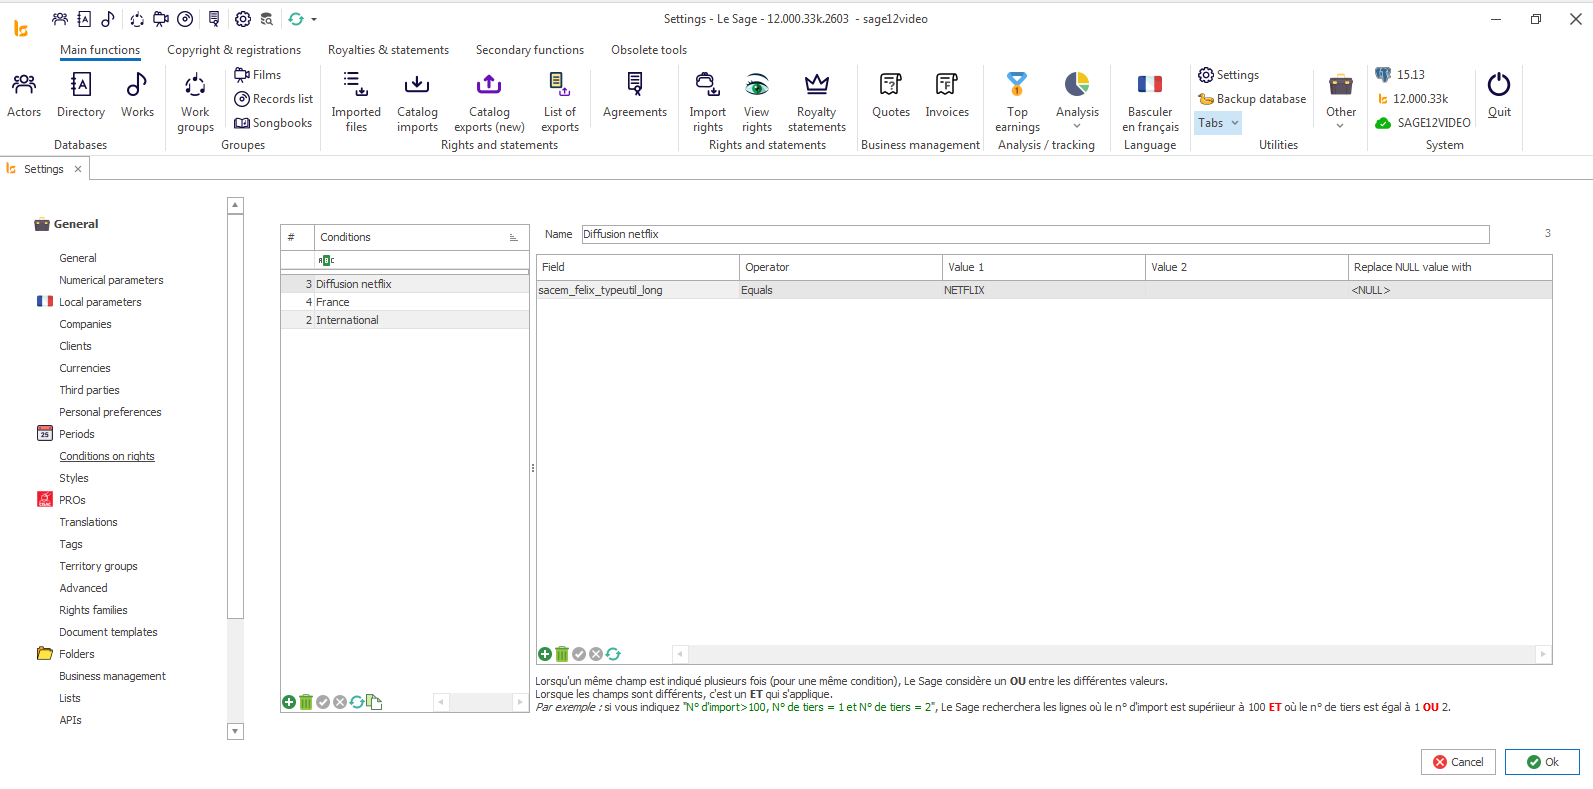Switch to Royalties & statements tab
1593x789 pixels.
click(x=388, y=50)
